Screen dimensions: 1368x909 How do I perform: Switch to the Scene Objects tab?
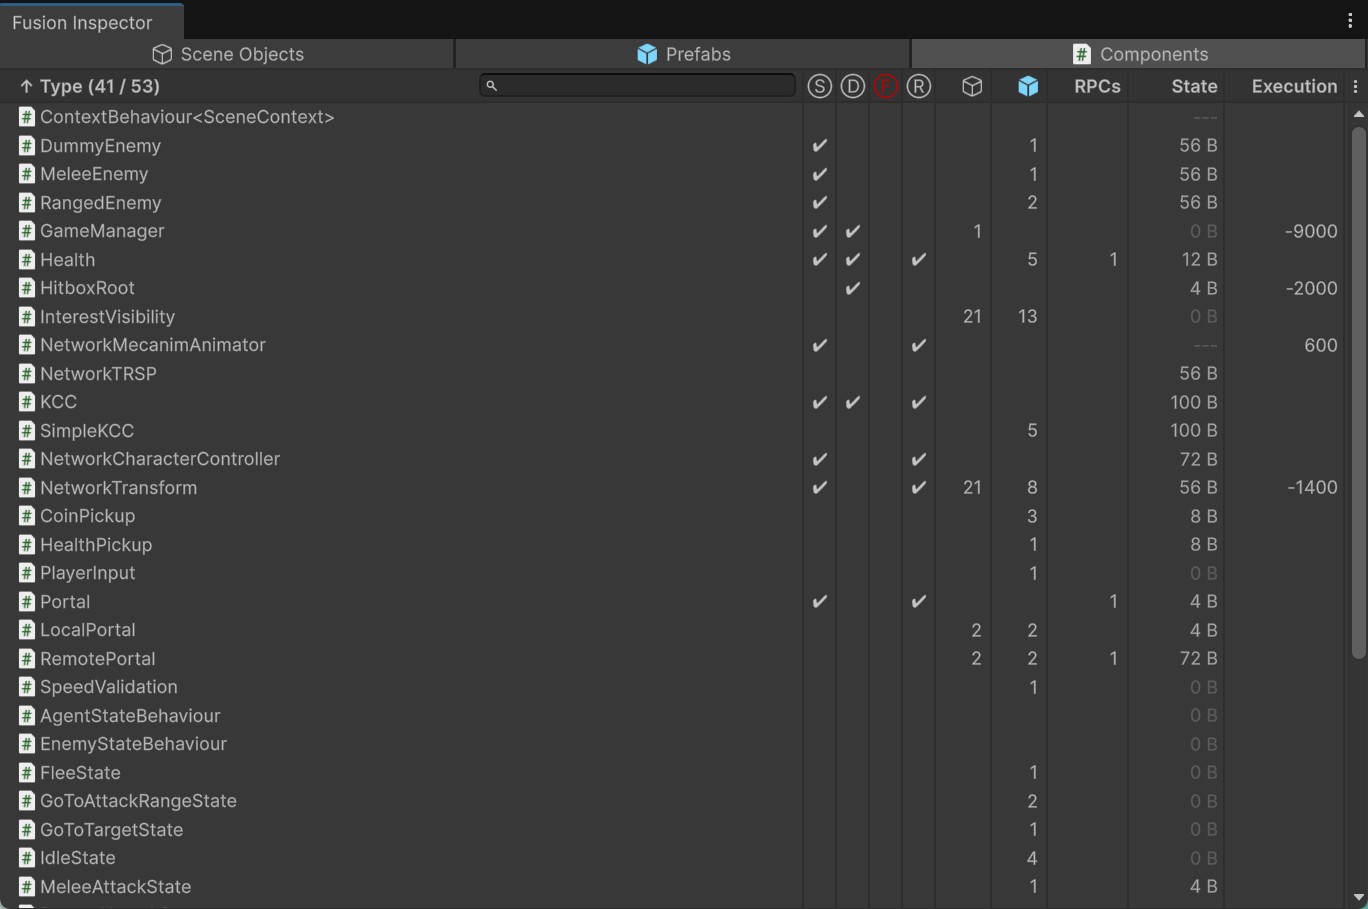click(228, 54)
